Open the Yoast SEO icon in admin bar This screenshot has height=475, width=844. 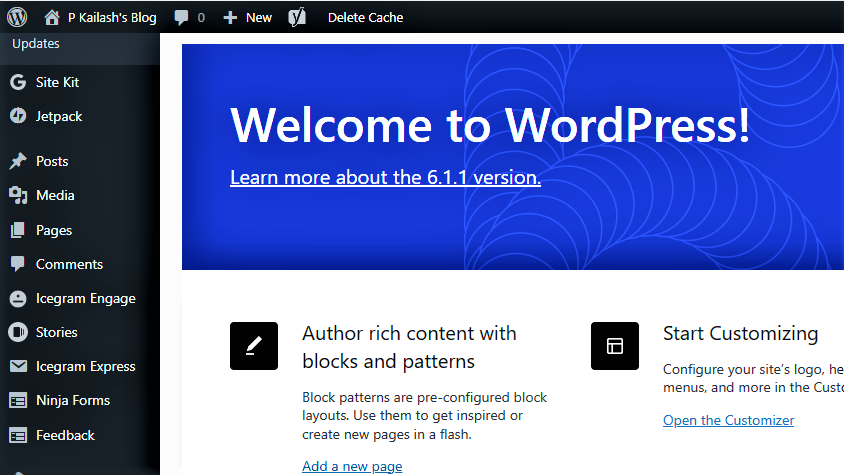(297, 17)
